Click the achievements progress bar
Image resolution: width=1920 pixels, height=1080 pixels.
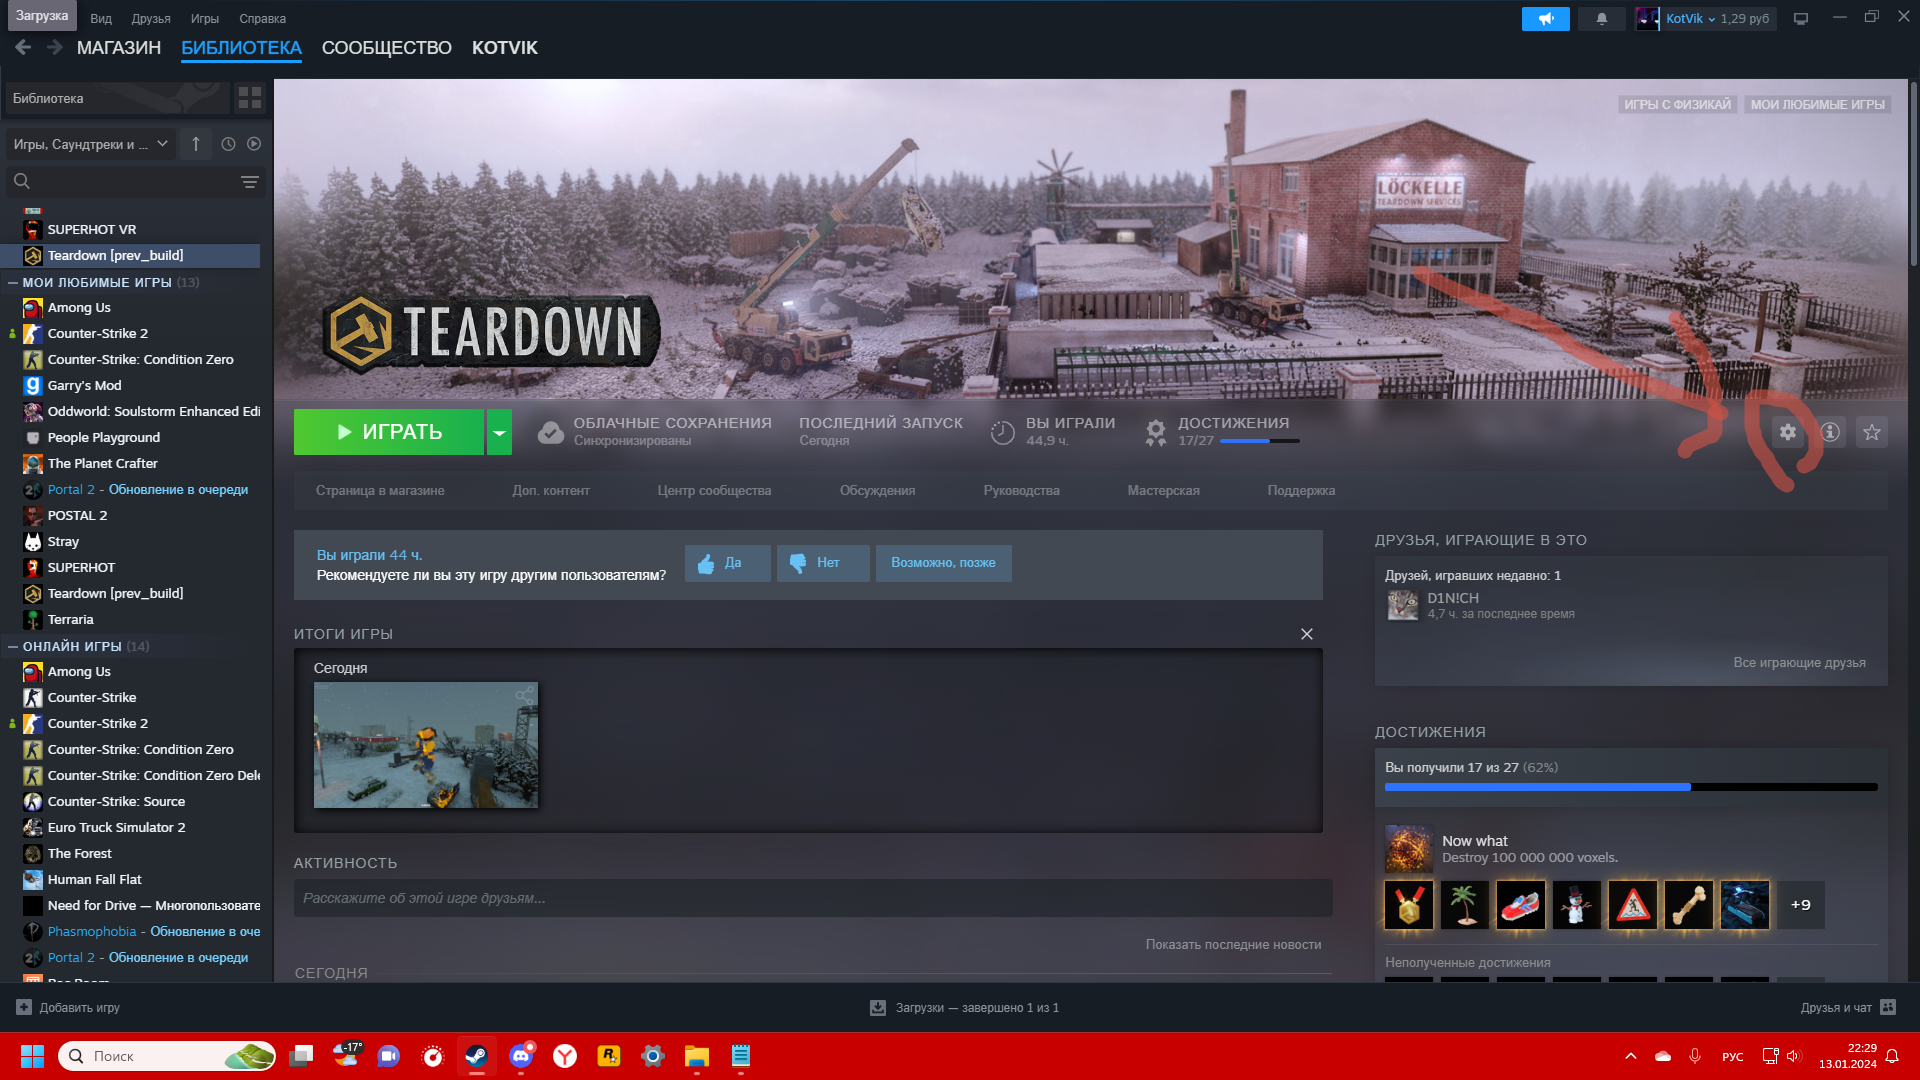(1630, 787)
